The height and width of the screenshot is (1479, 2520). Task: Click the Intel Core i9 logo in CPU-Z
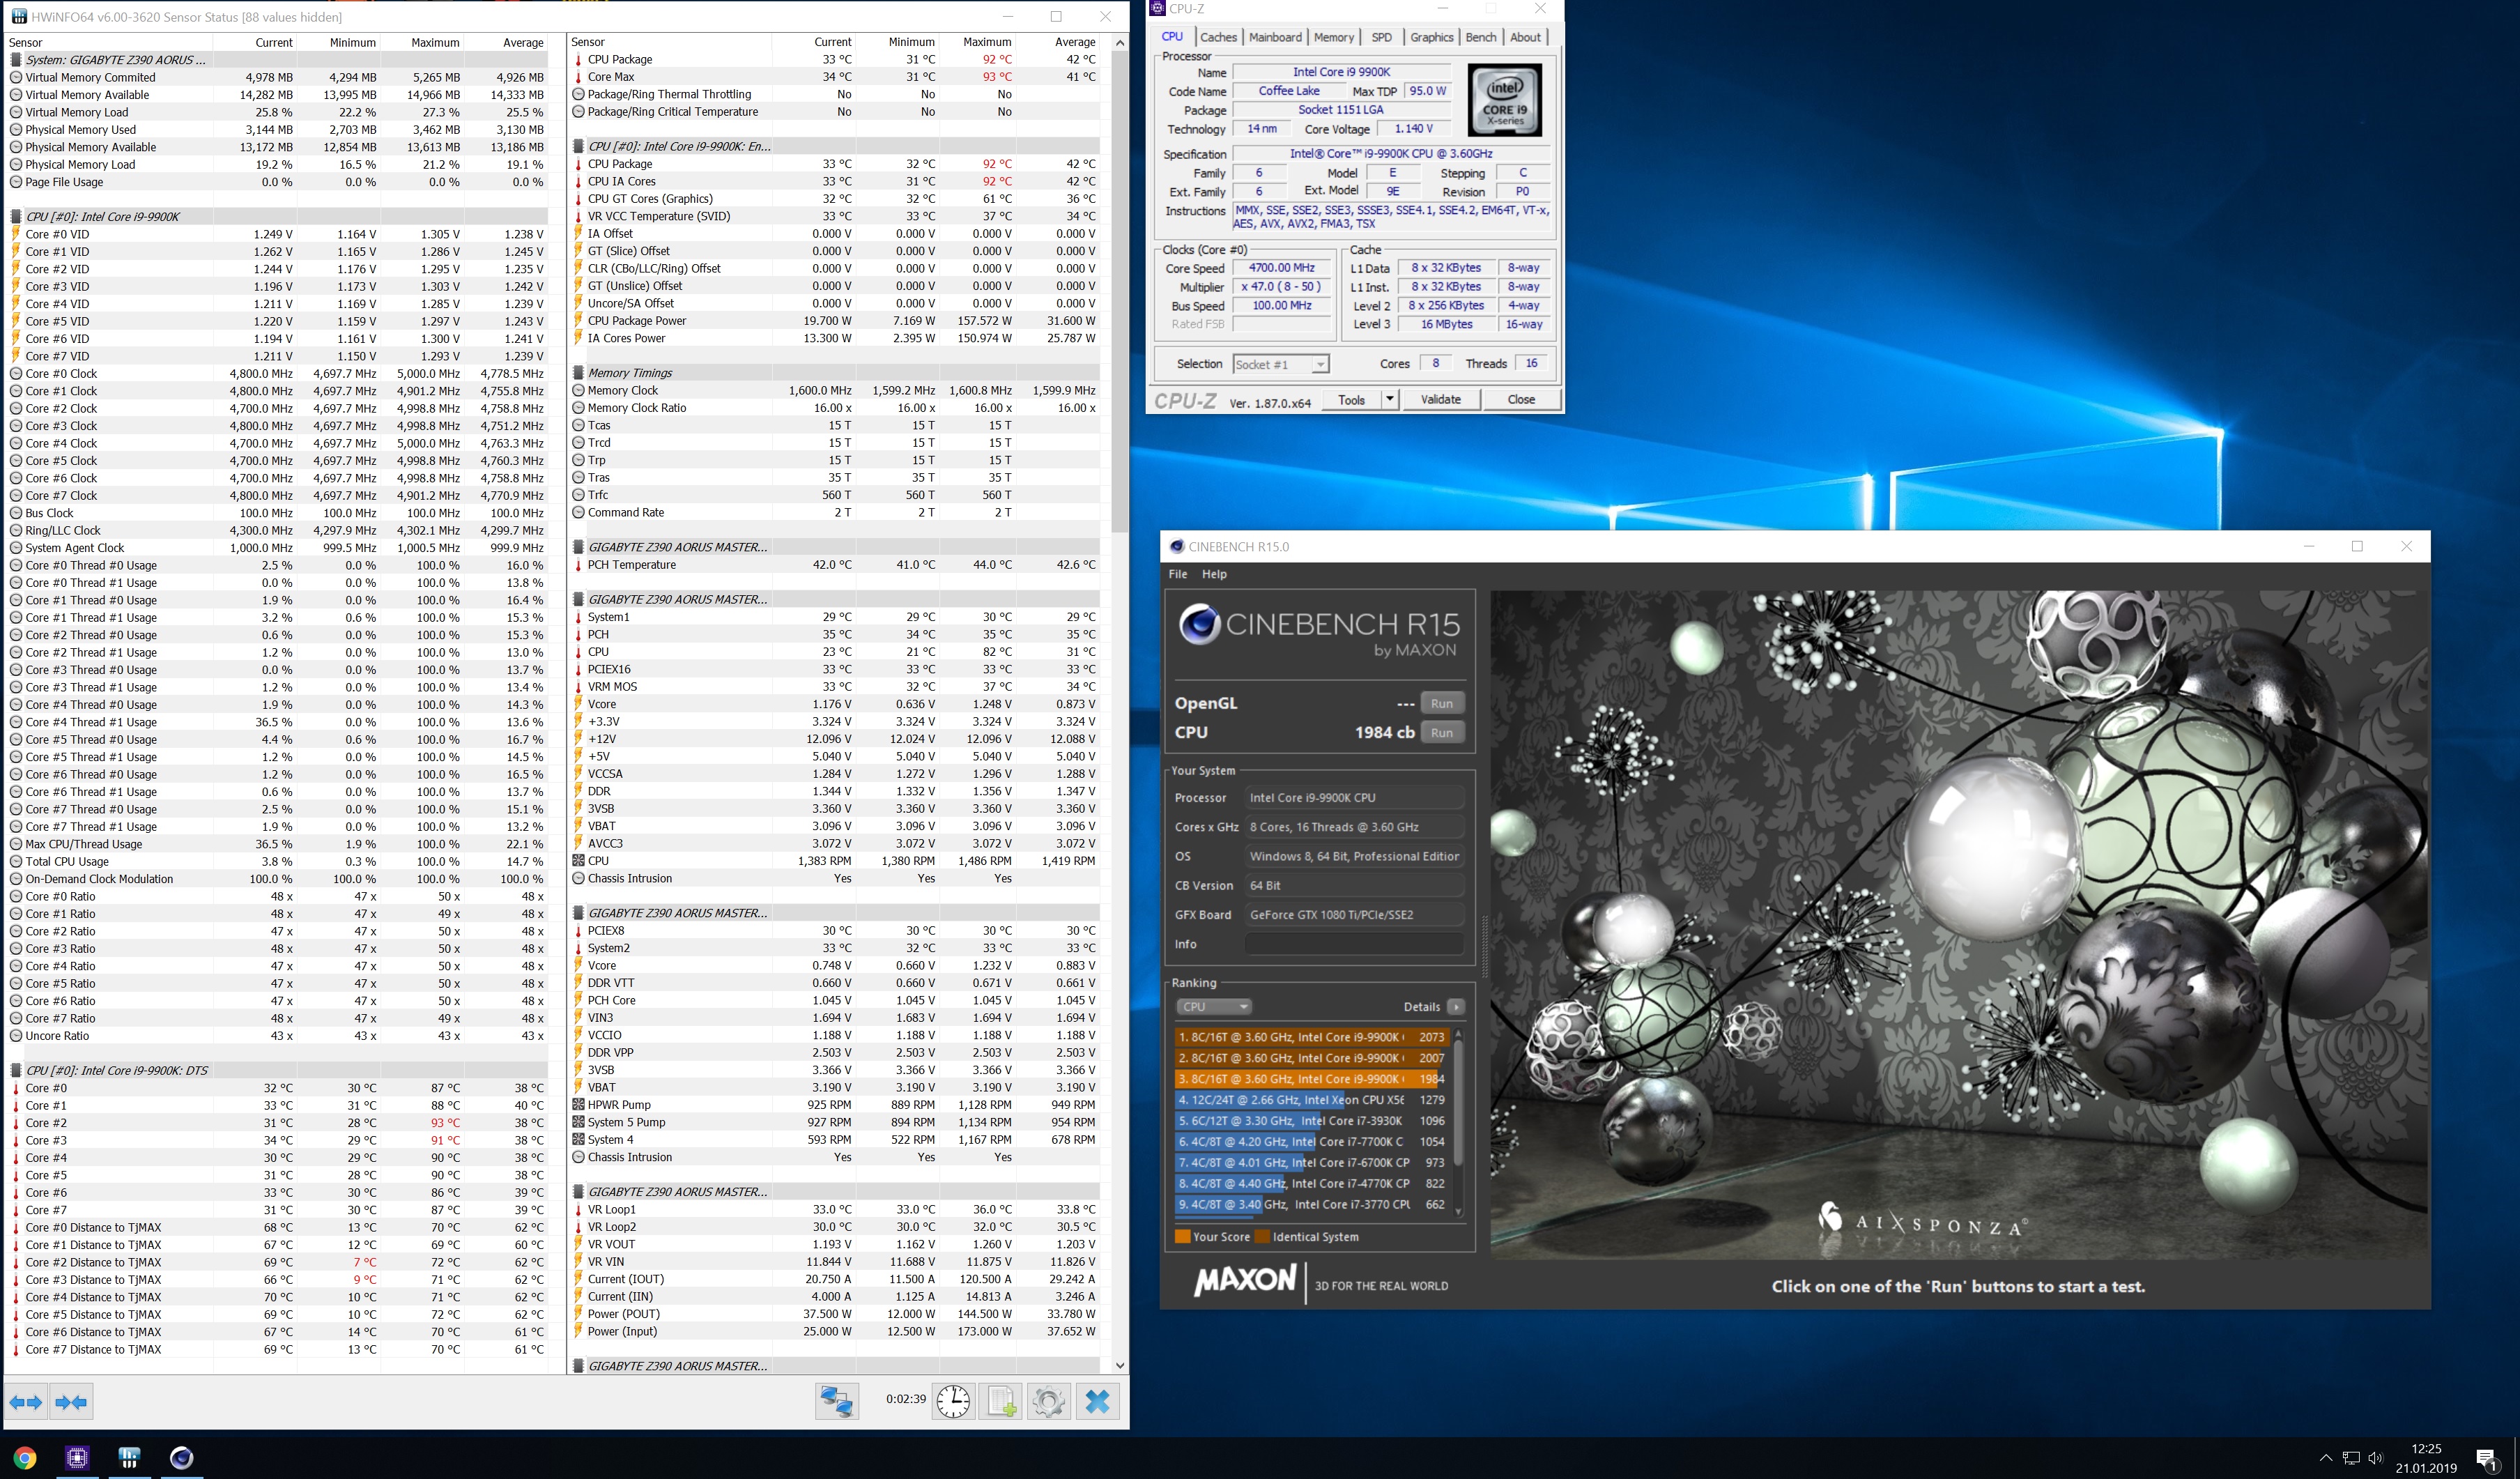click(x=1504, y=100)
